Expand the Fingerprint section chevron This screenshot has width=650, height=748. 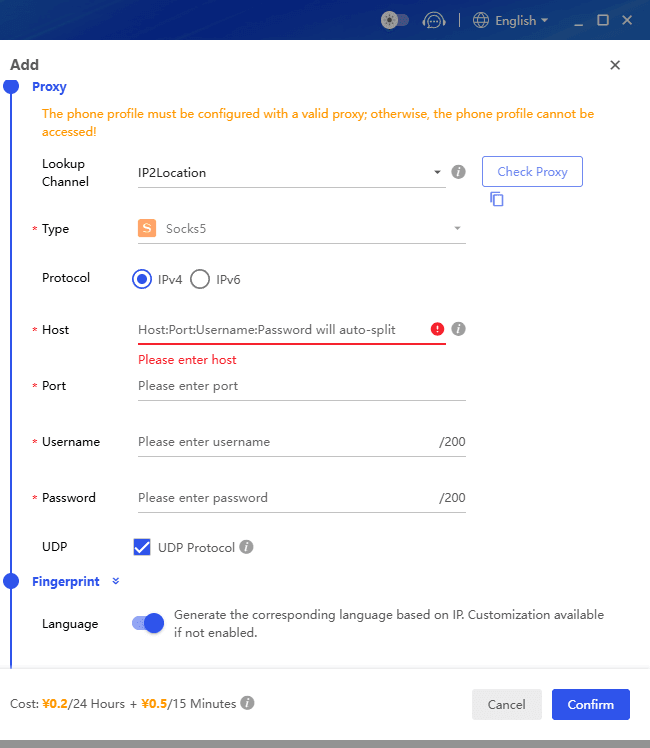(115, 581)
